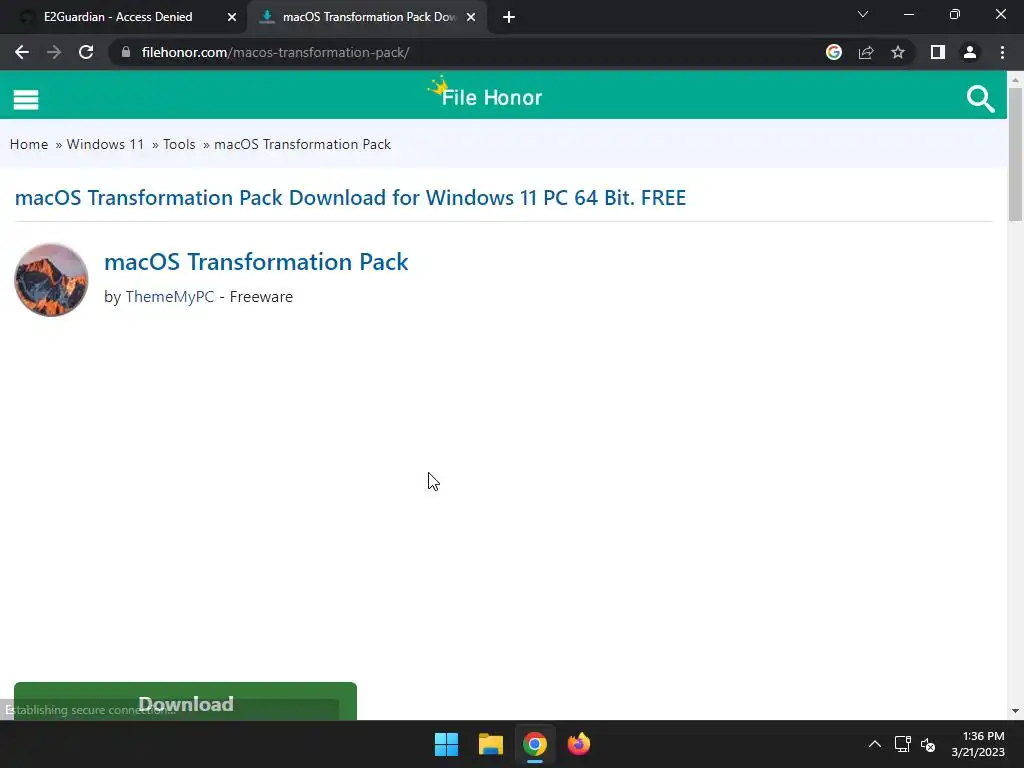Screen dimensions: 1024x768
Task: Click the scrollbar down arrow
Action: [1015, 711]
